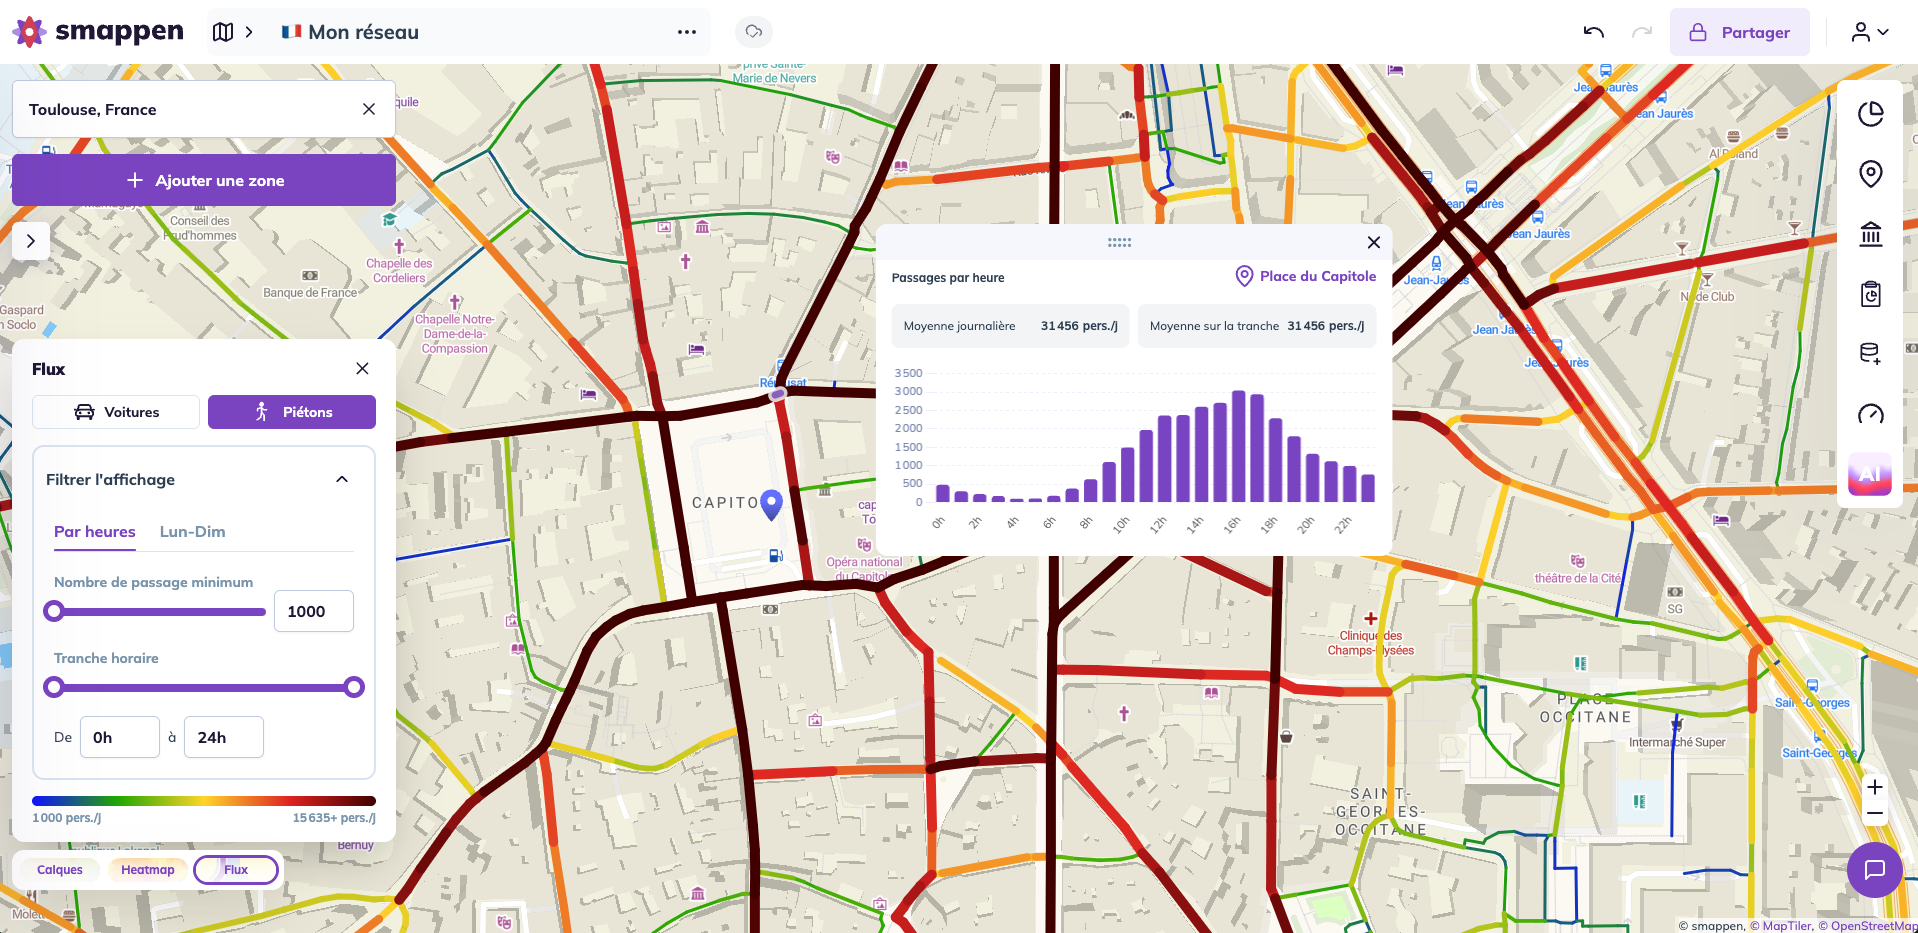Screen dimensions: 1918x933
Task: Open the chat support bubble
Action: coord(1875,870)
